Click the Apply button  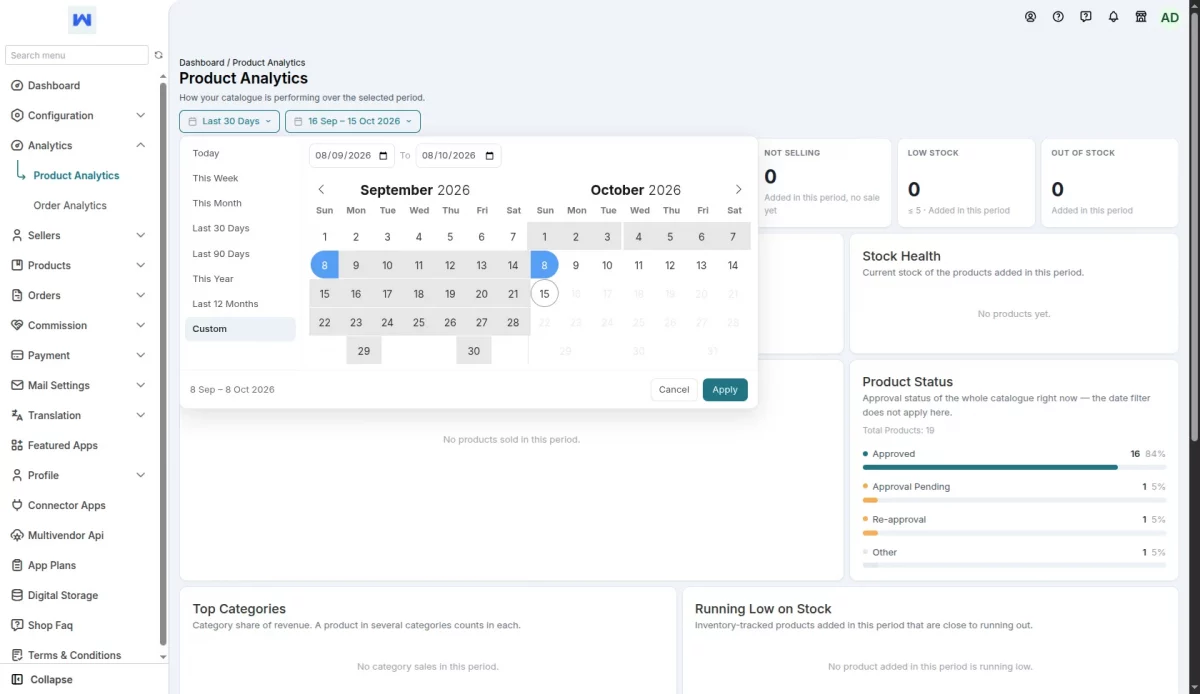[725, 390]
